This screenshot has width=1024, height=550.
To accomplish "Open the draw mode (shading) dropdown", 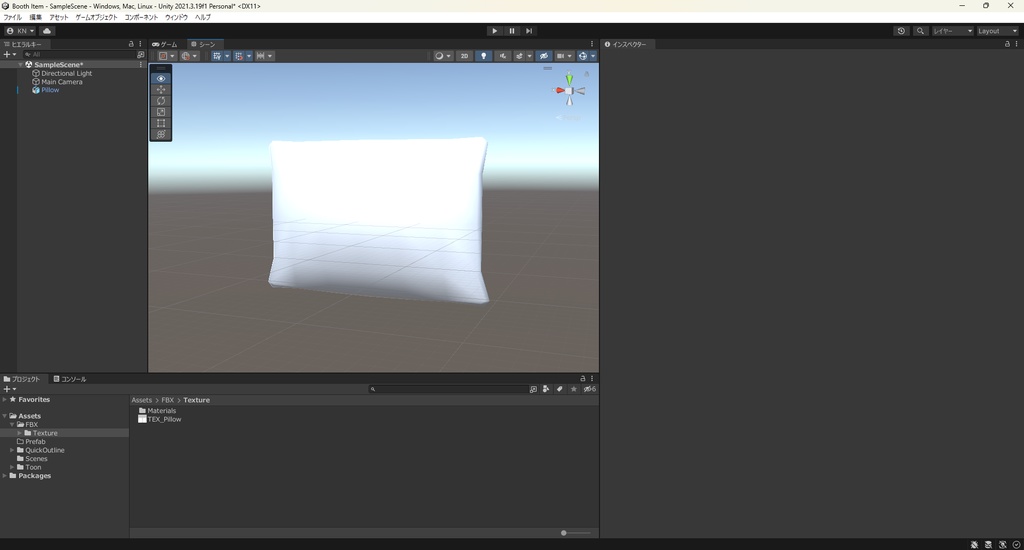I will pyautogui.click(x=442, y=56).
